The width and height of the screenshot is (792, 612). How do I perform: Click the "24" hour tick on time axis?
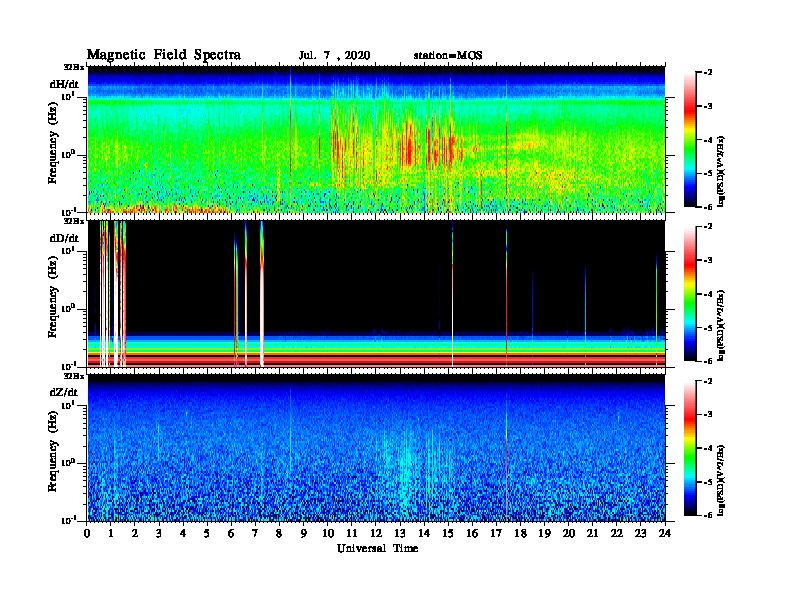(665, 533)
